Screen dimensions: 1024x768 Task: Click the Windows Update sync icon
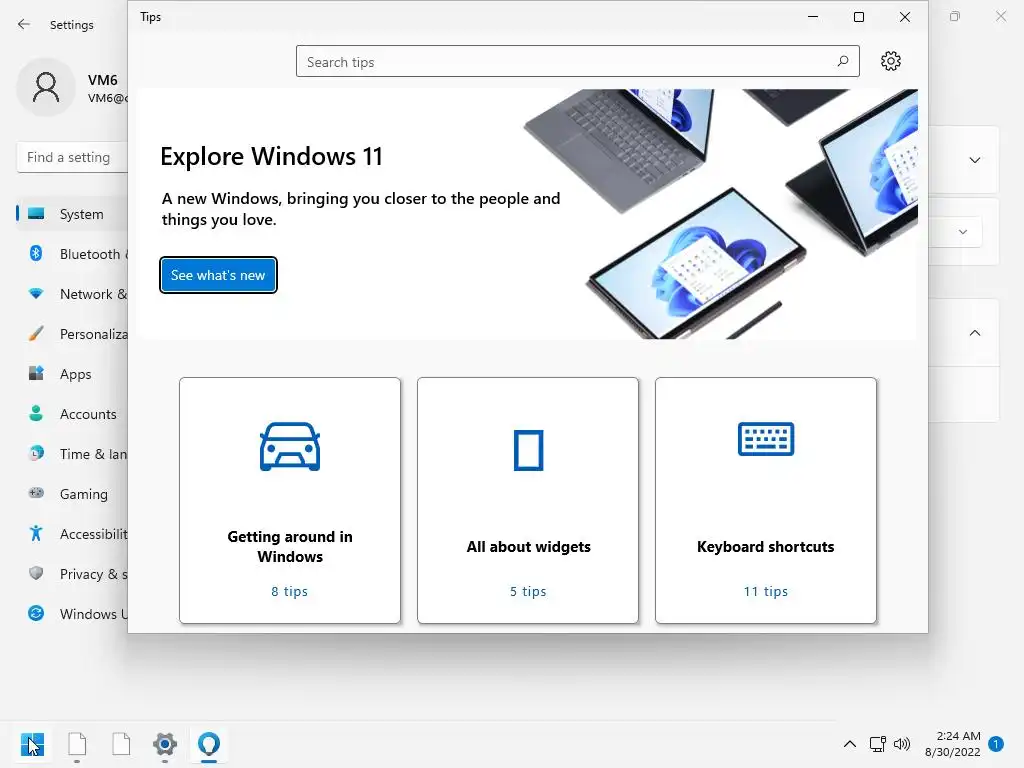(x=36, y=613)
